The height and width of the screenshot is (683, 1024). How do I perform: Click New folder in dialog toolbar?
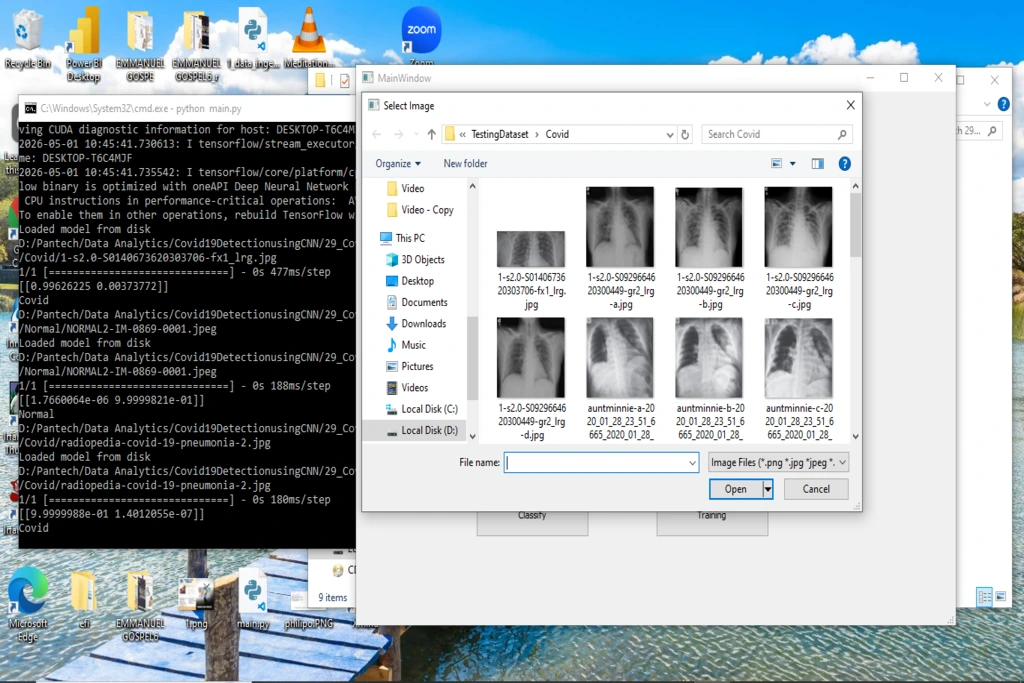coord(465,164)
